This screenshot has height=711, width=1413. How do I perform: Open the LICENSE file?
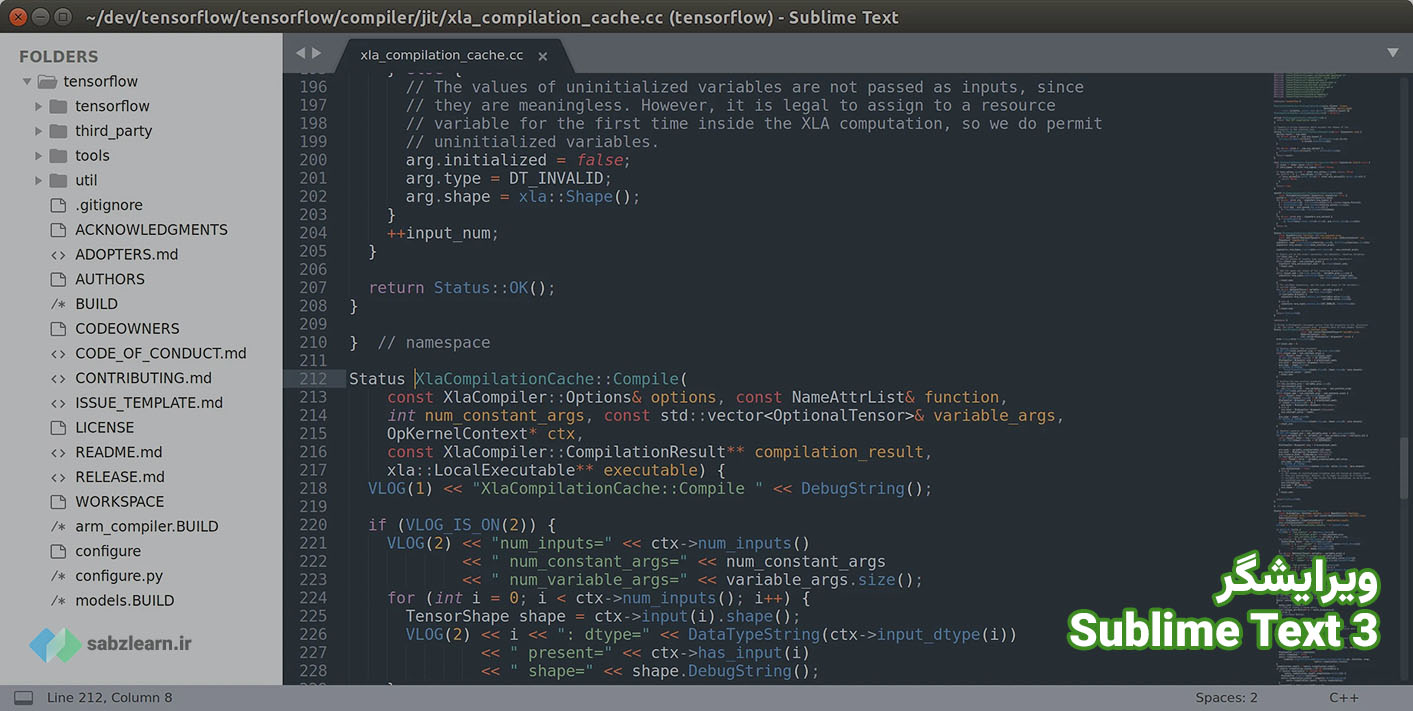point(104,428)
